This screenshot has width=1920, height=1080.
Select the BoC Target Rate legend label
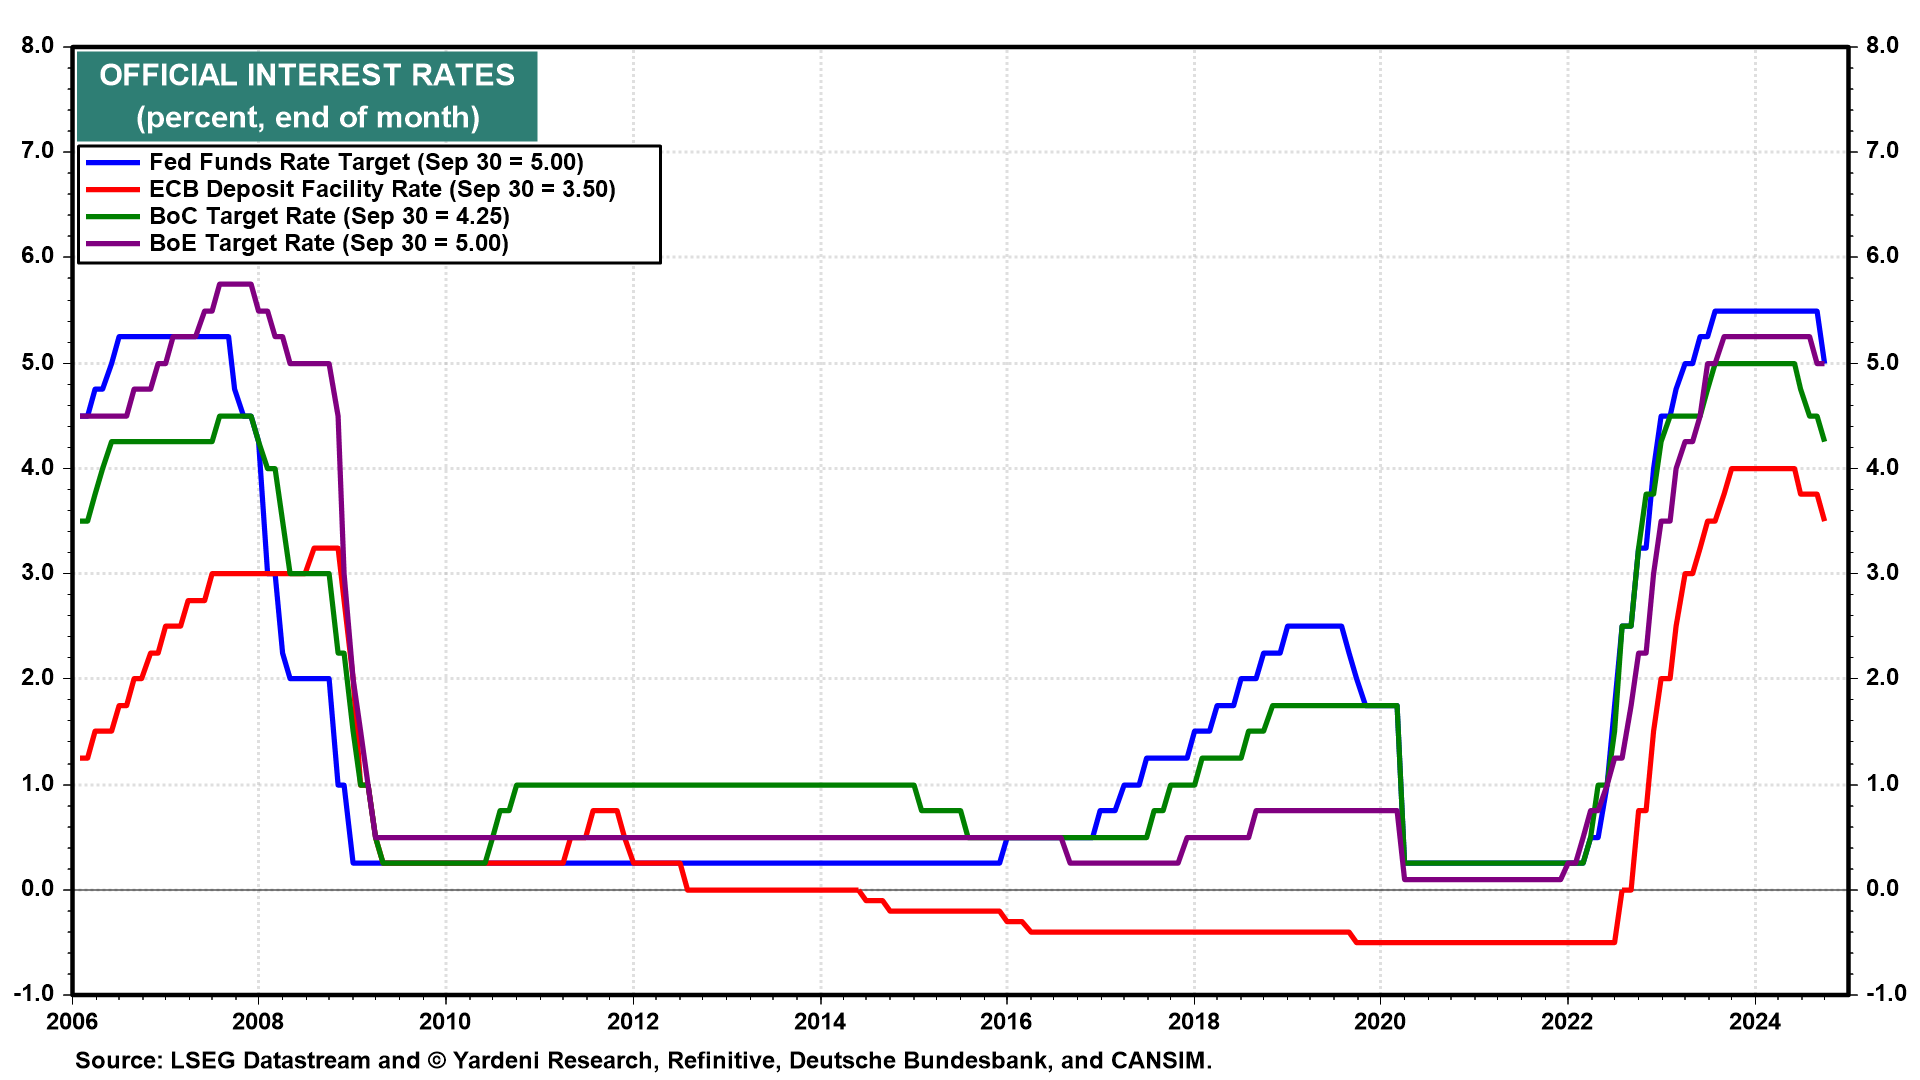(329, 216)
